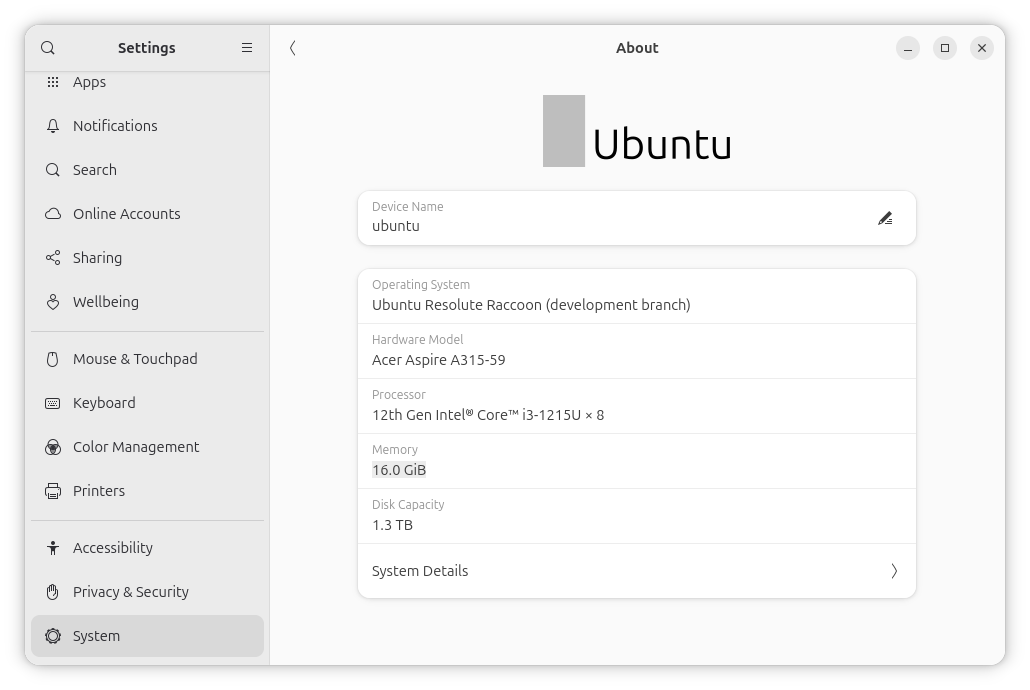This screenshot has width=1030, height=690.
Task: Click the highlighted 16.0 GiB memory value
Action: (x=399, y=470)
